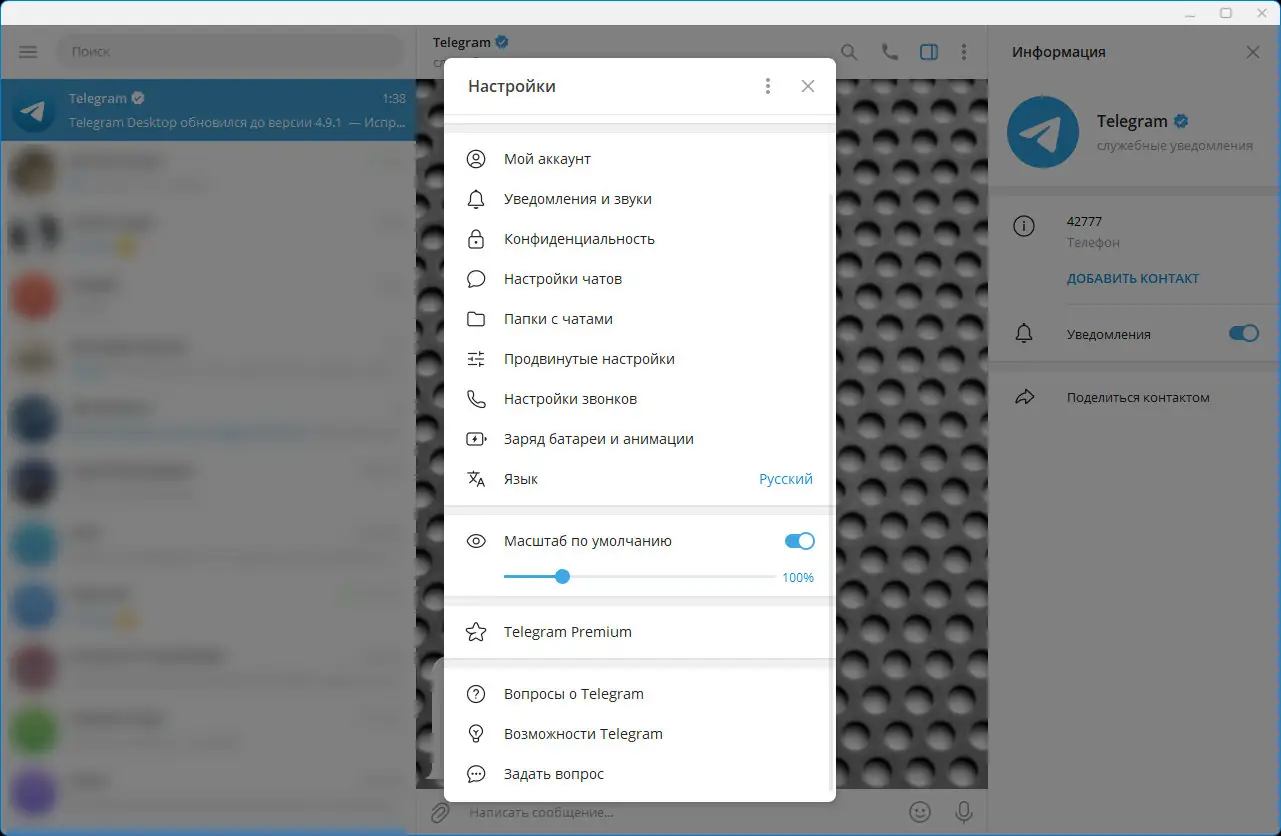Open Продвинутые настройки
The height and width of the screenshot is (836, 1281).
[640, 359]
